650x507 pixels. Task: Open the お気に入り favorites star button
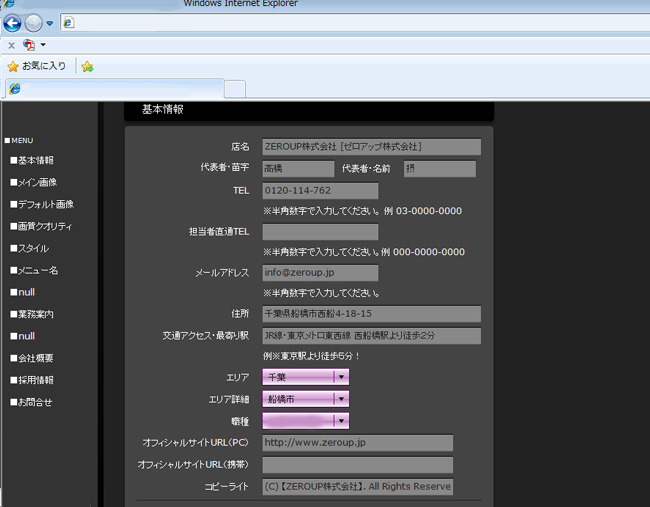point(37,66)
